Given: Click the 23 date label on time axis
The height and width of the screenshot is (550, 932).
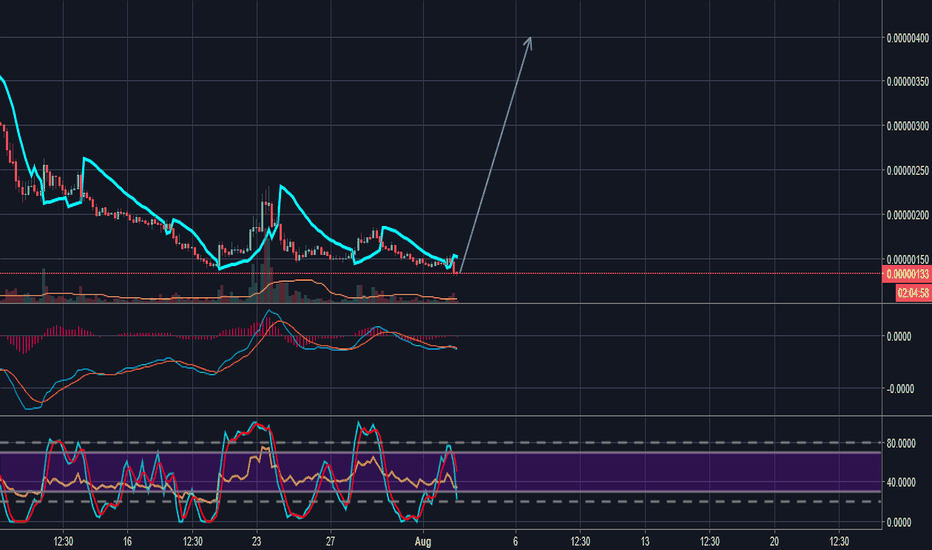Looking at the screenshot, I should tap(256, 542).
